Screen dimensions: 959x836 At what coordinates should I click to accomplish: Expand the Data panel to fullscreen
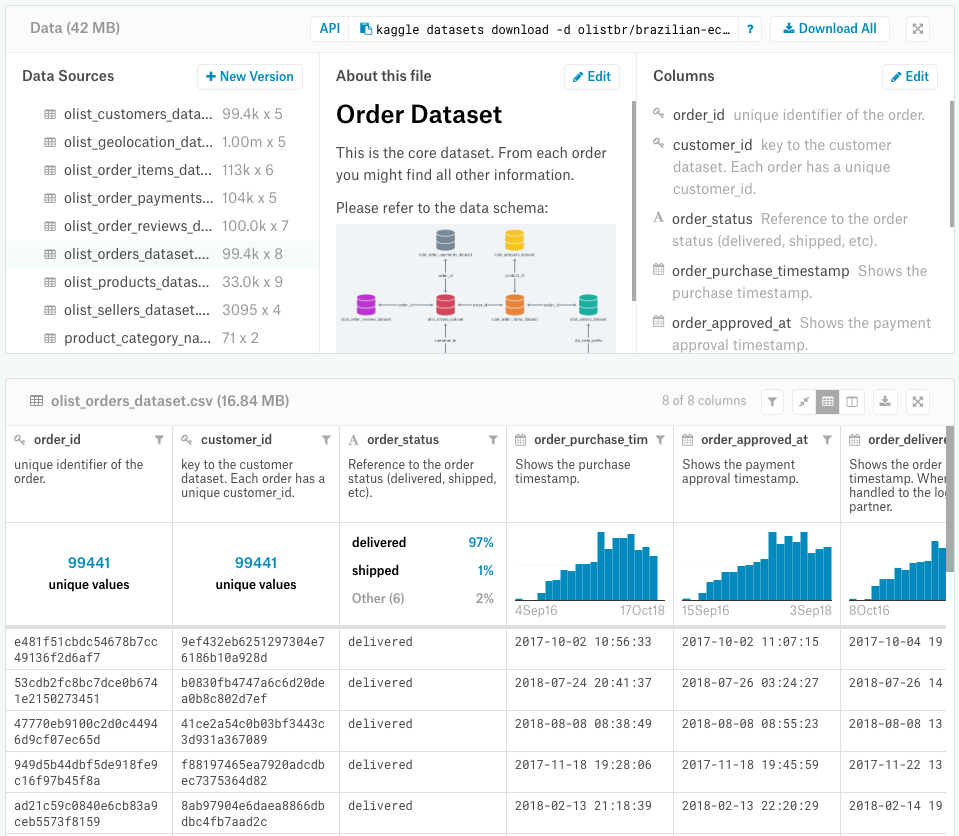(918, 29)
